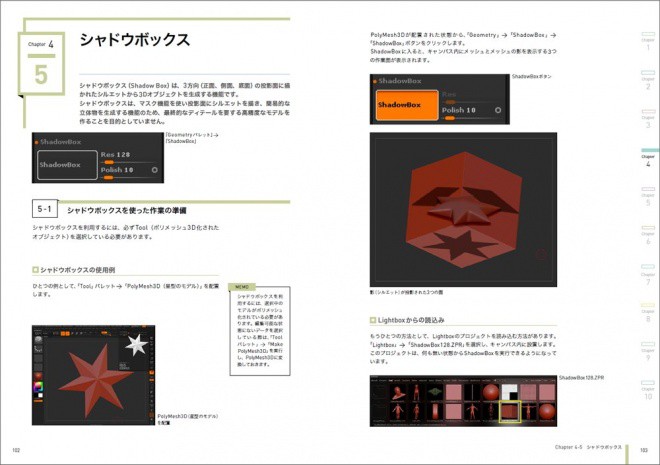Toggle the polish circle beside Res 128 panel

(x=154, y=170)
